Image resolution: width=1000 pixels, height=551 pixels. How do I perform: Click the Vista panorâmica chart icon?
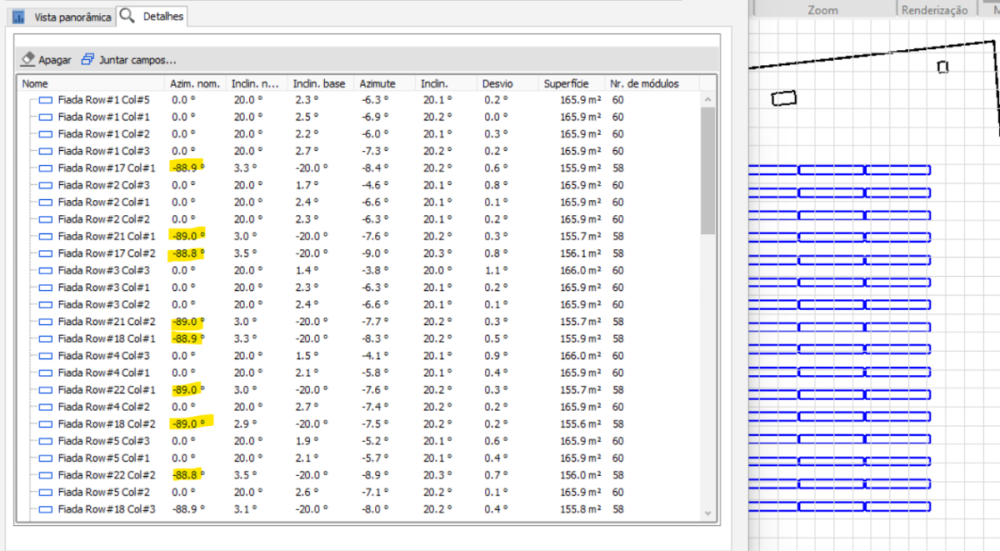pos(18,17)
